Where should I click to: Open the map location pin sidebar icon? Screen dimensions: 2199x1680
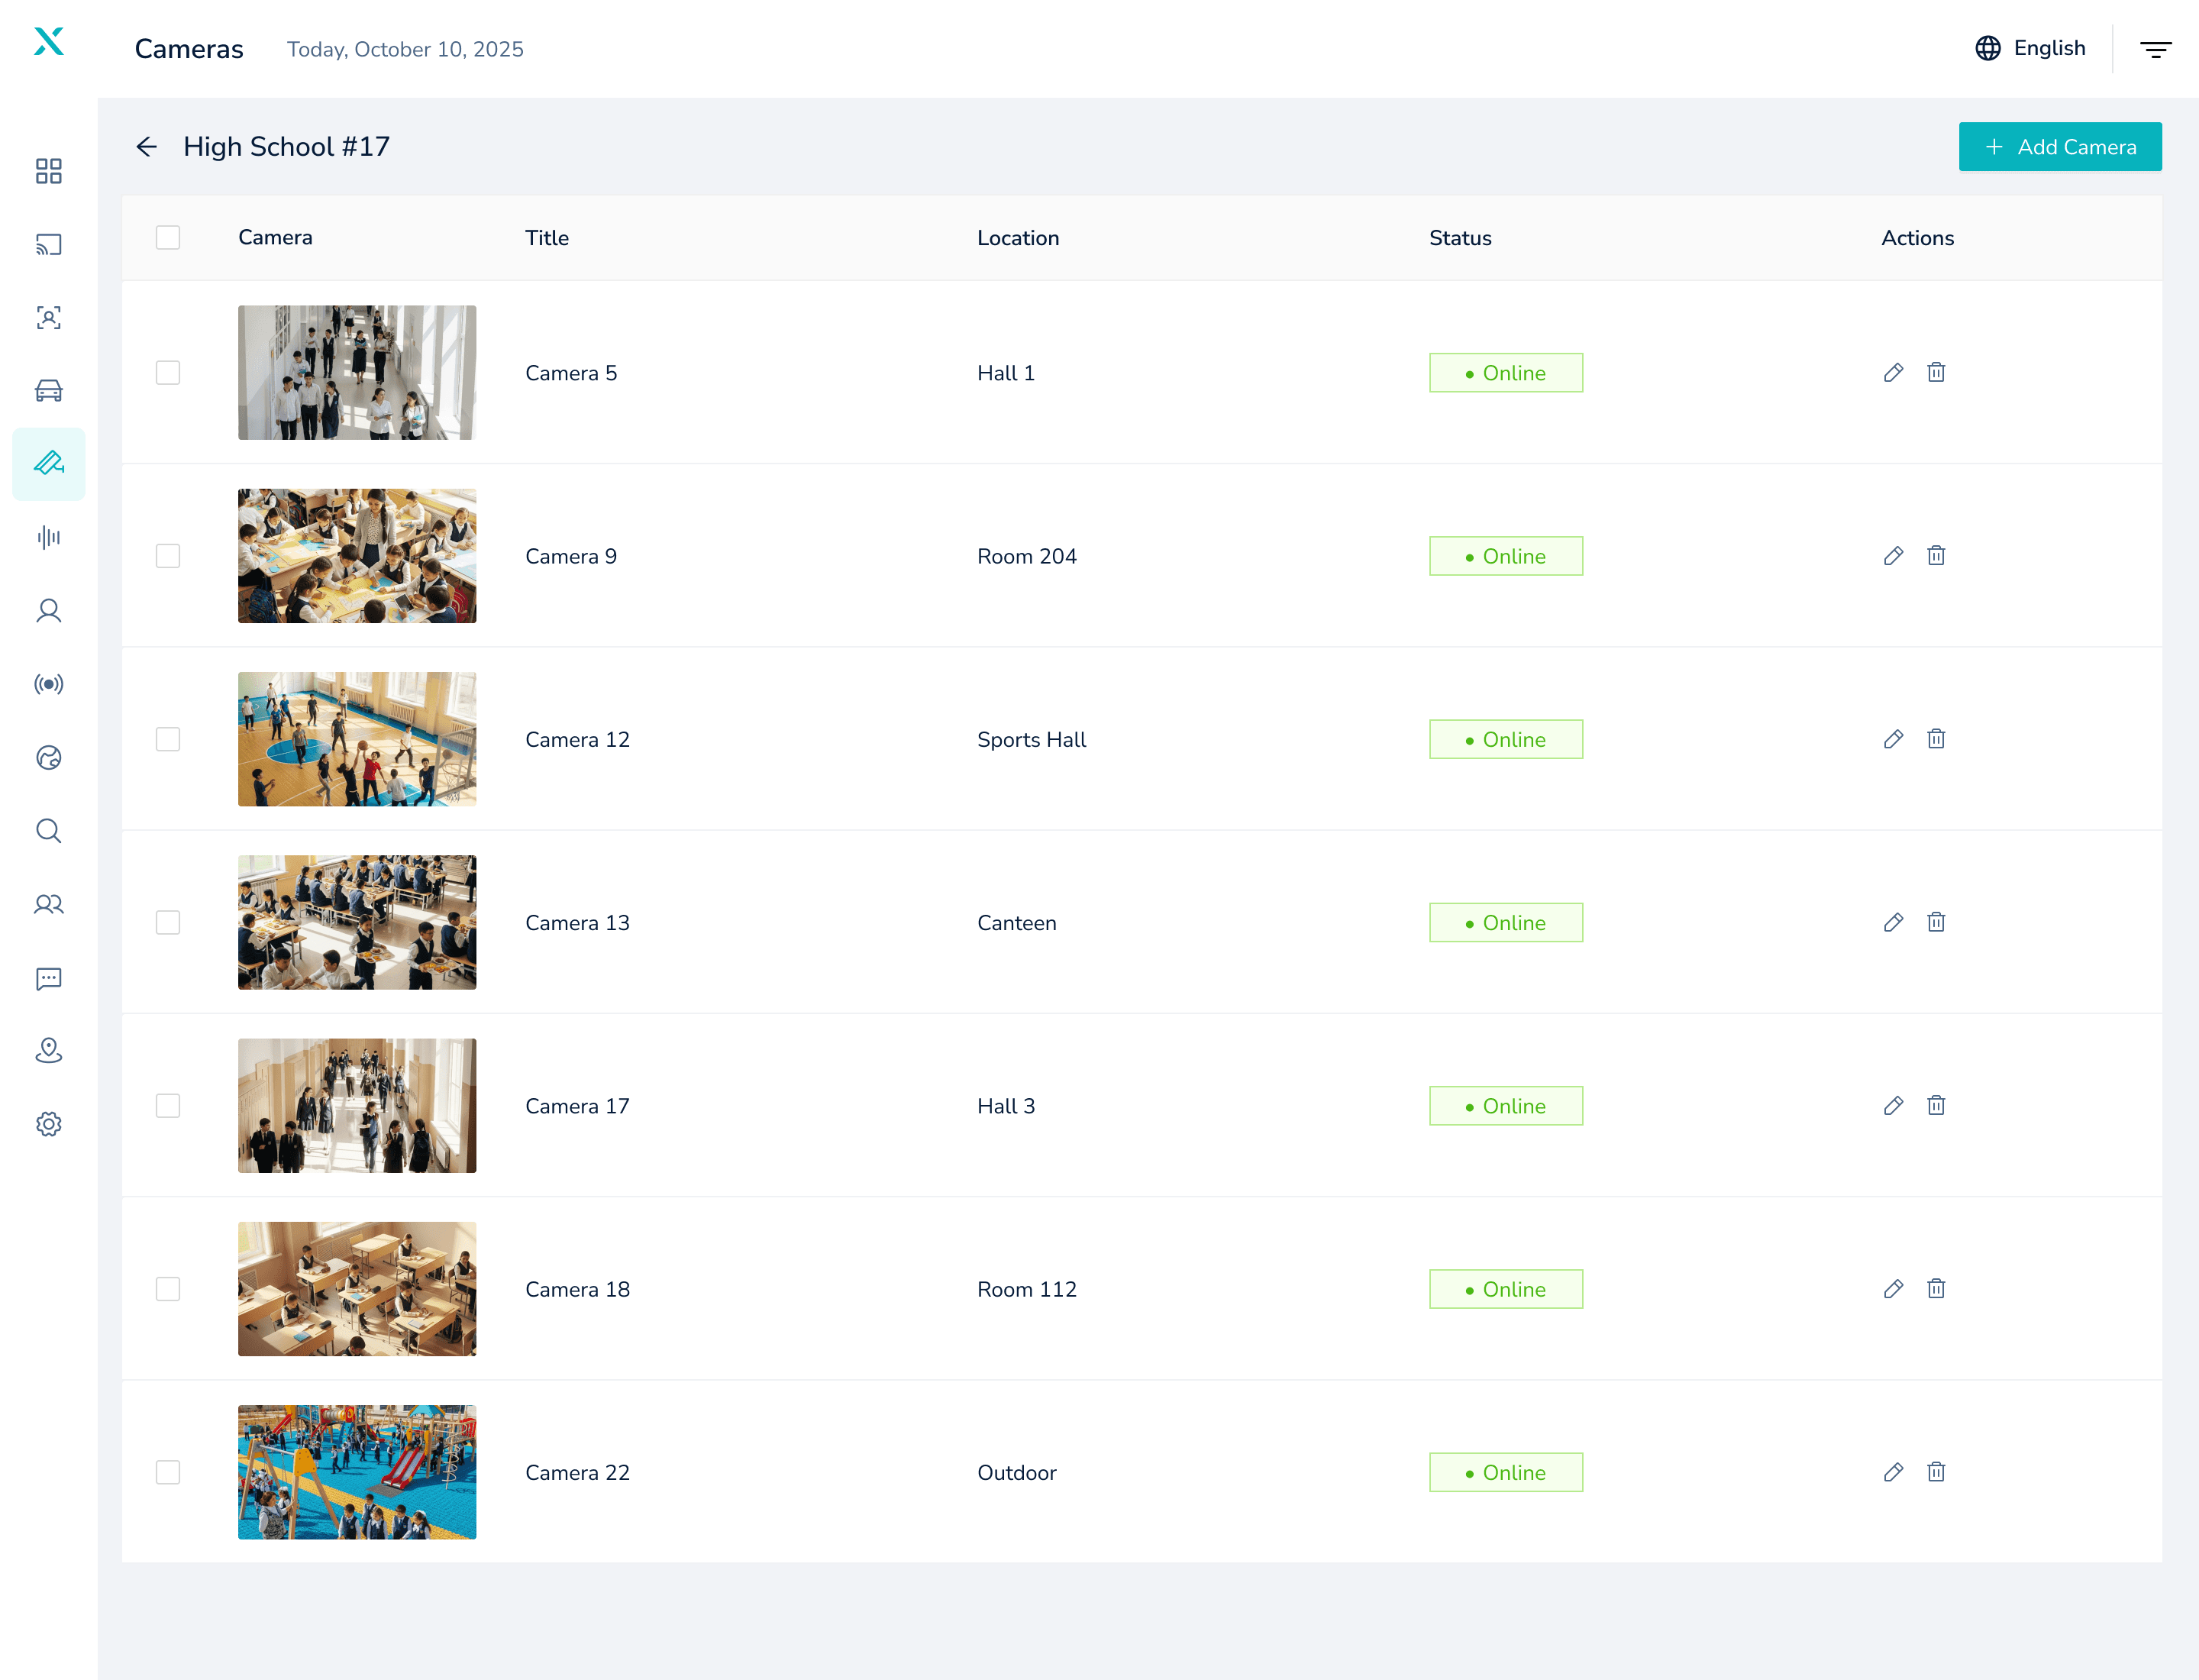tap(48, 1051)
